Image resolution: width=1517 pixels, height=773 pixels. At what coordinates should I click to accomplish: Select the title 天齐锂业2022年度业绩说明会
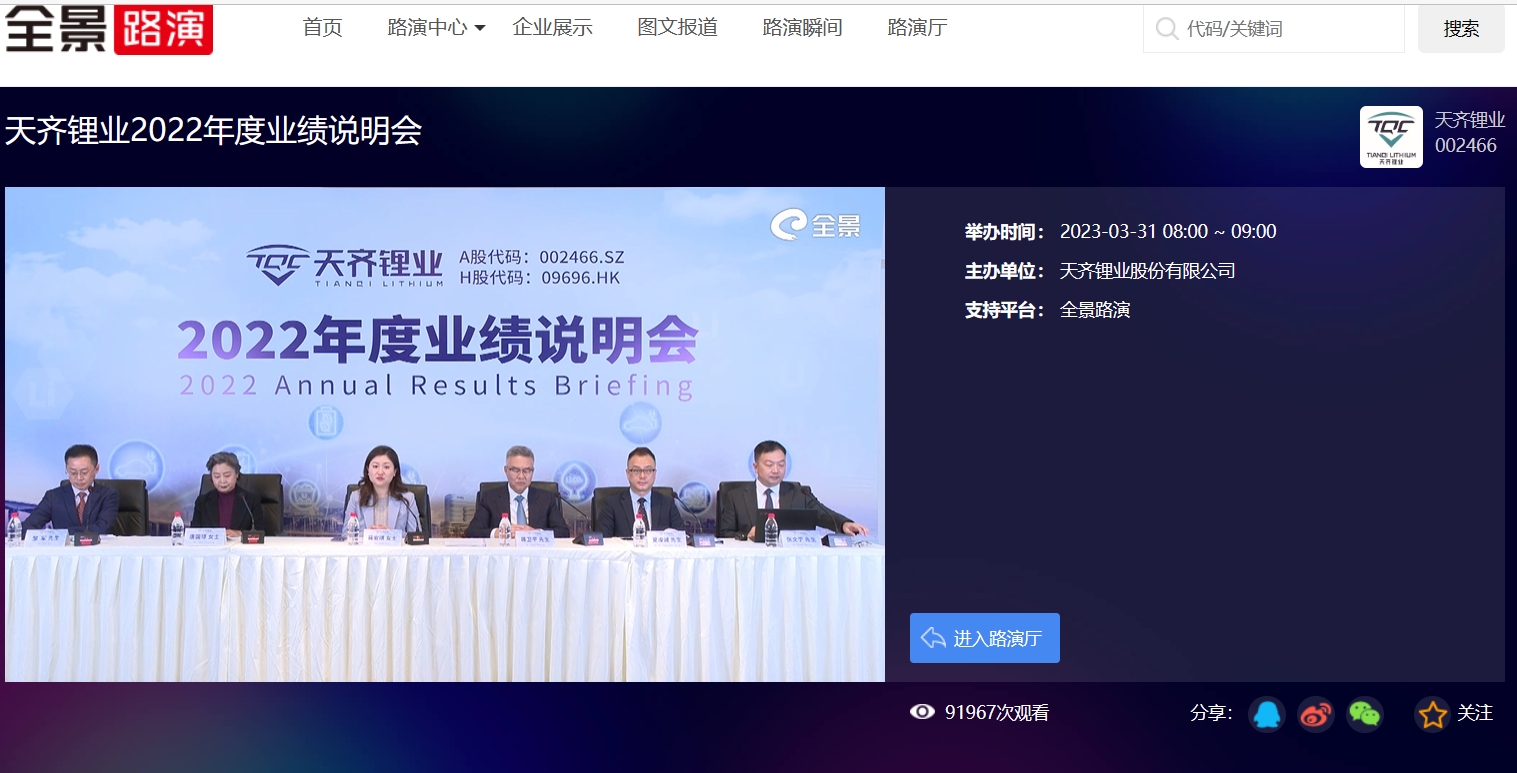tap(213, 131)
